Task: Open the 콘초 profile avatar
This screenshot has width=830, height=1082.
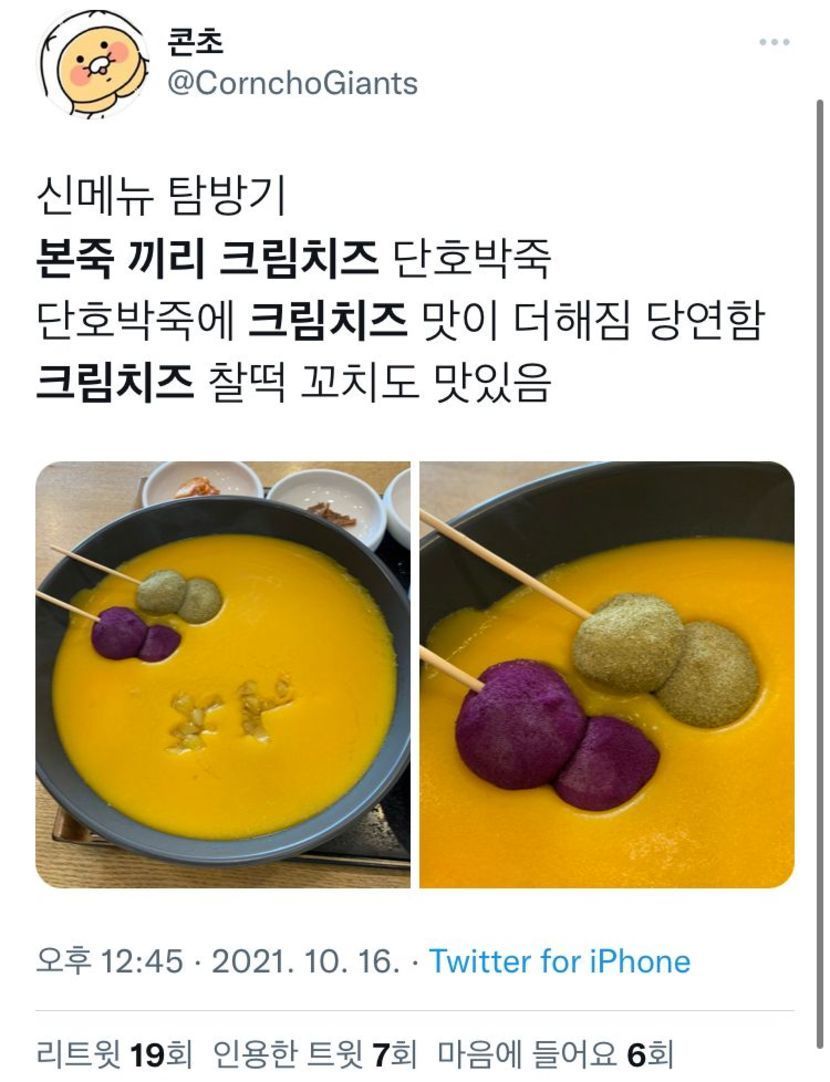Action: [x=93, y=63]
